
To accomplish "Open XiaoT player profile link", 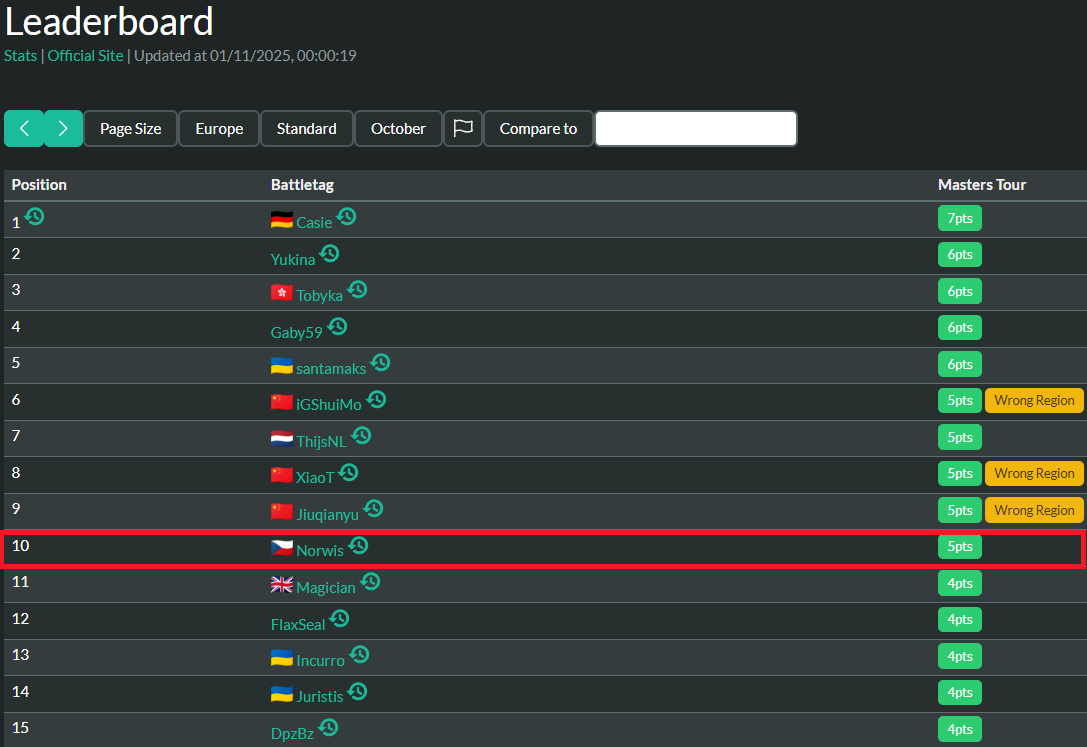I will pyautogui.click(x=315, y=477).
